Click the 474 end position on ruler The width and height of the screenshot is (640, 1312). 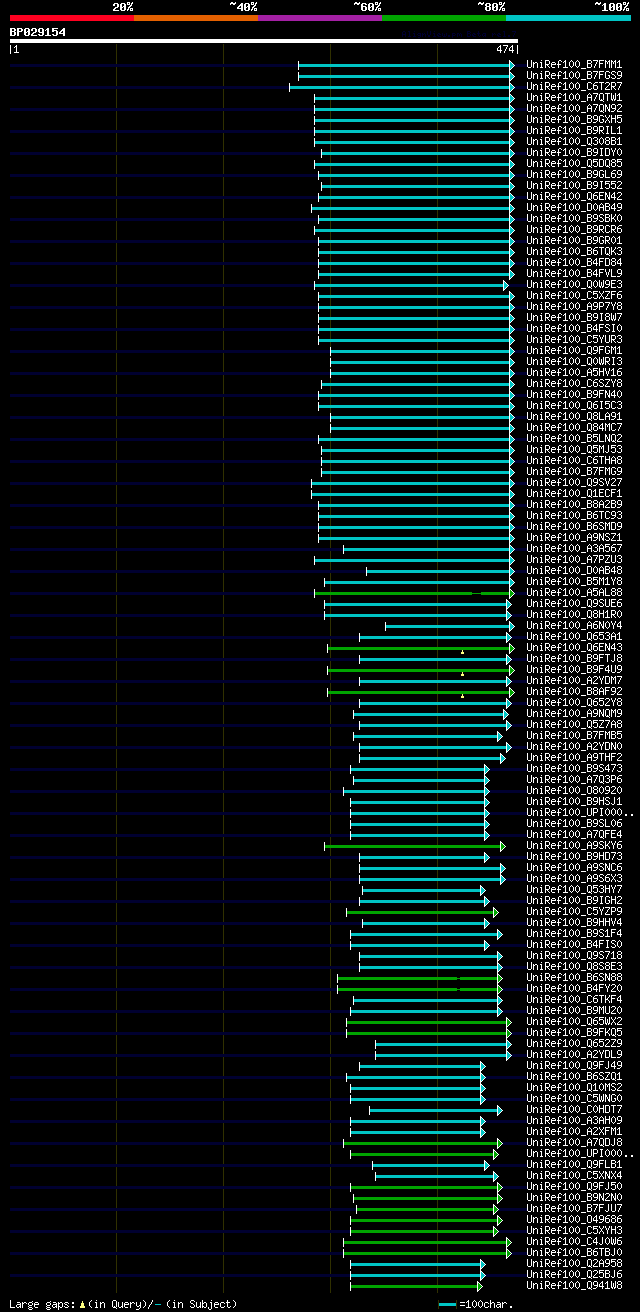pos(504,49)
